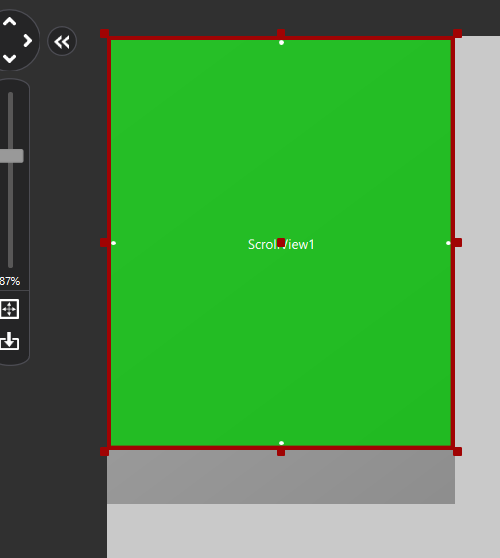Image resolution: width=500 pixels, height=558 pixels.
Task: Collapse panel with double chevron button
Action: tap(62, 42)
